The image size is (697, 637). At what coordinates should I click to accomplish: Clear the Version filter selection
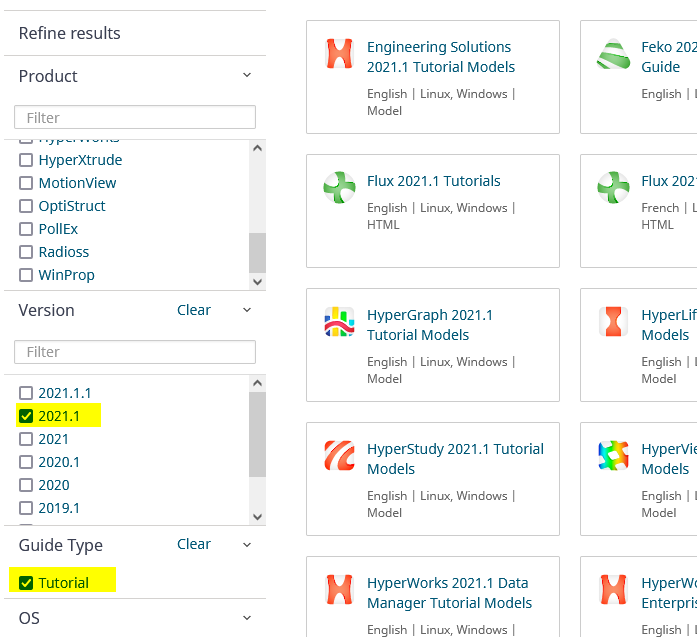[194, 310]
